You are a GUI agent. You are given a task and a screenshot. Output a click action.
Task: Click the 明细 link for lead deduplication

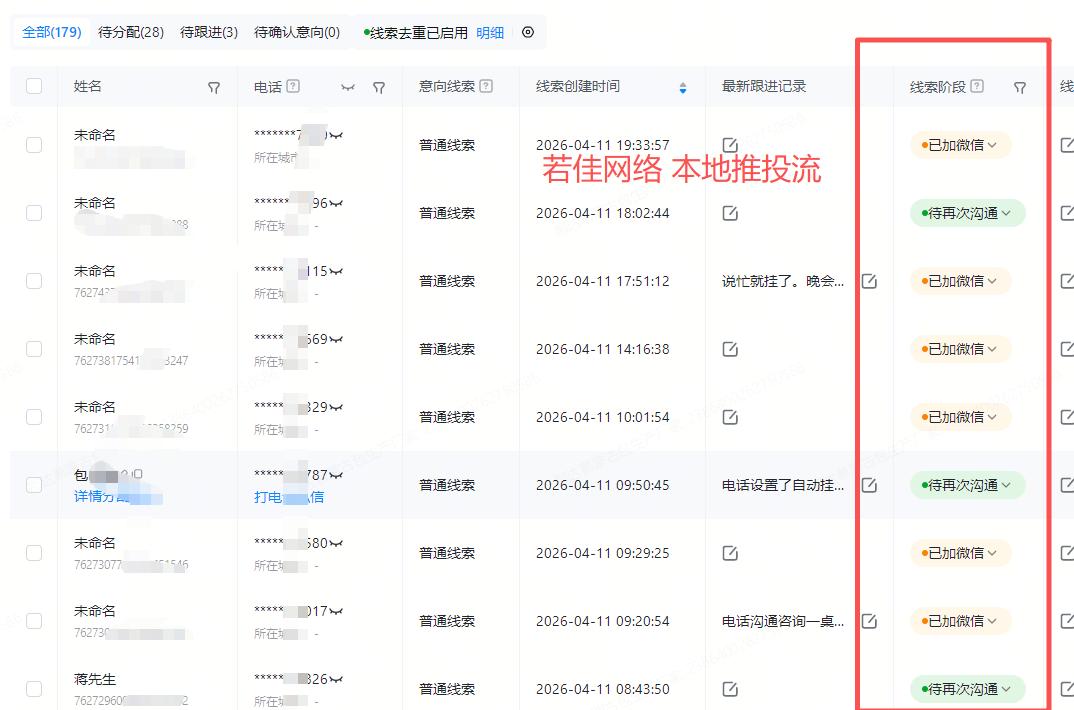coord(490,32)
